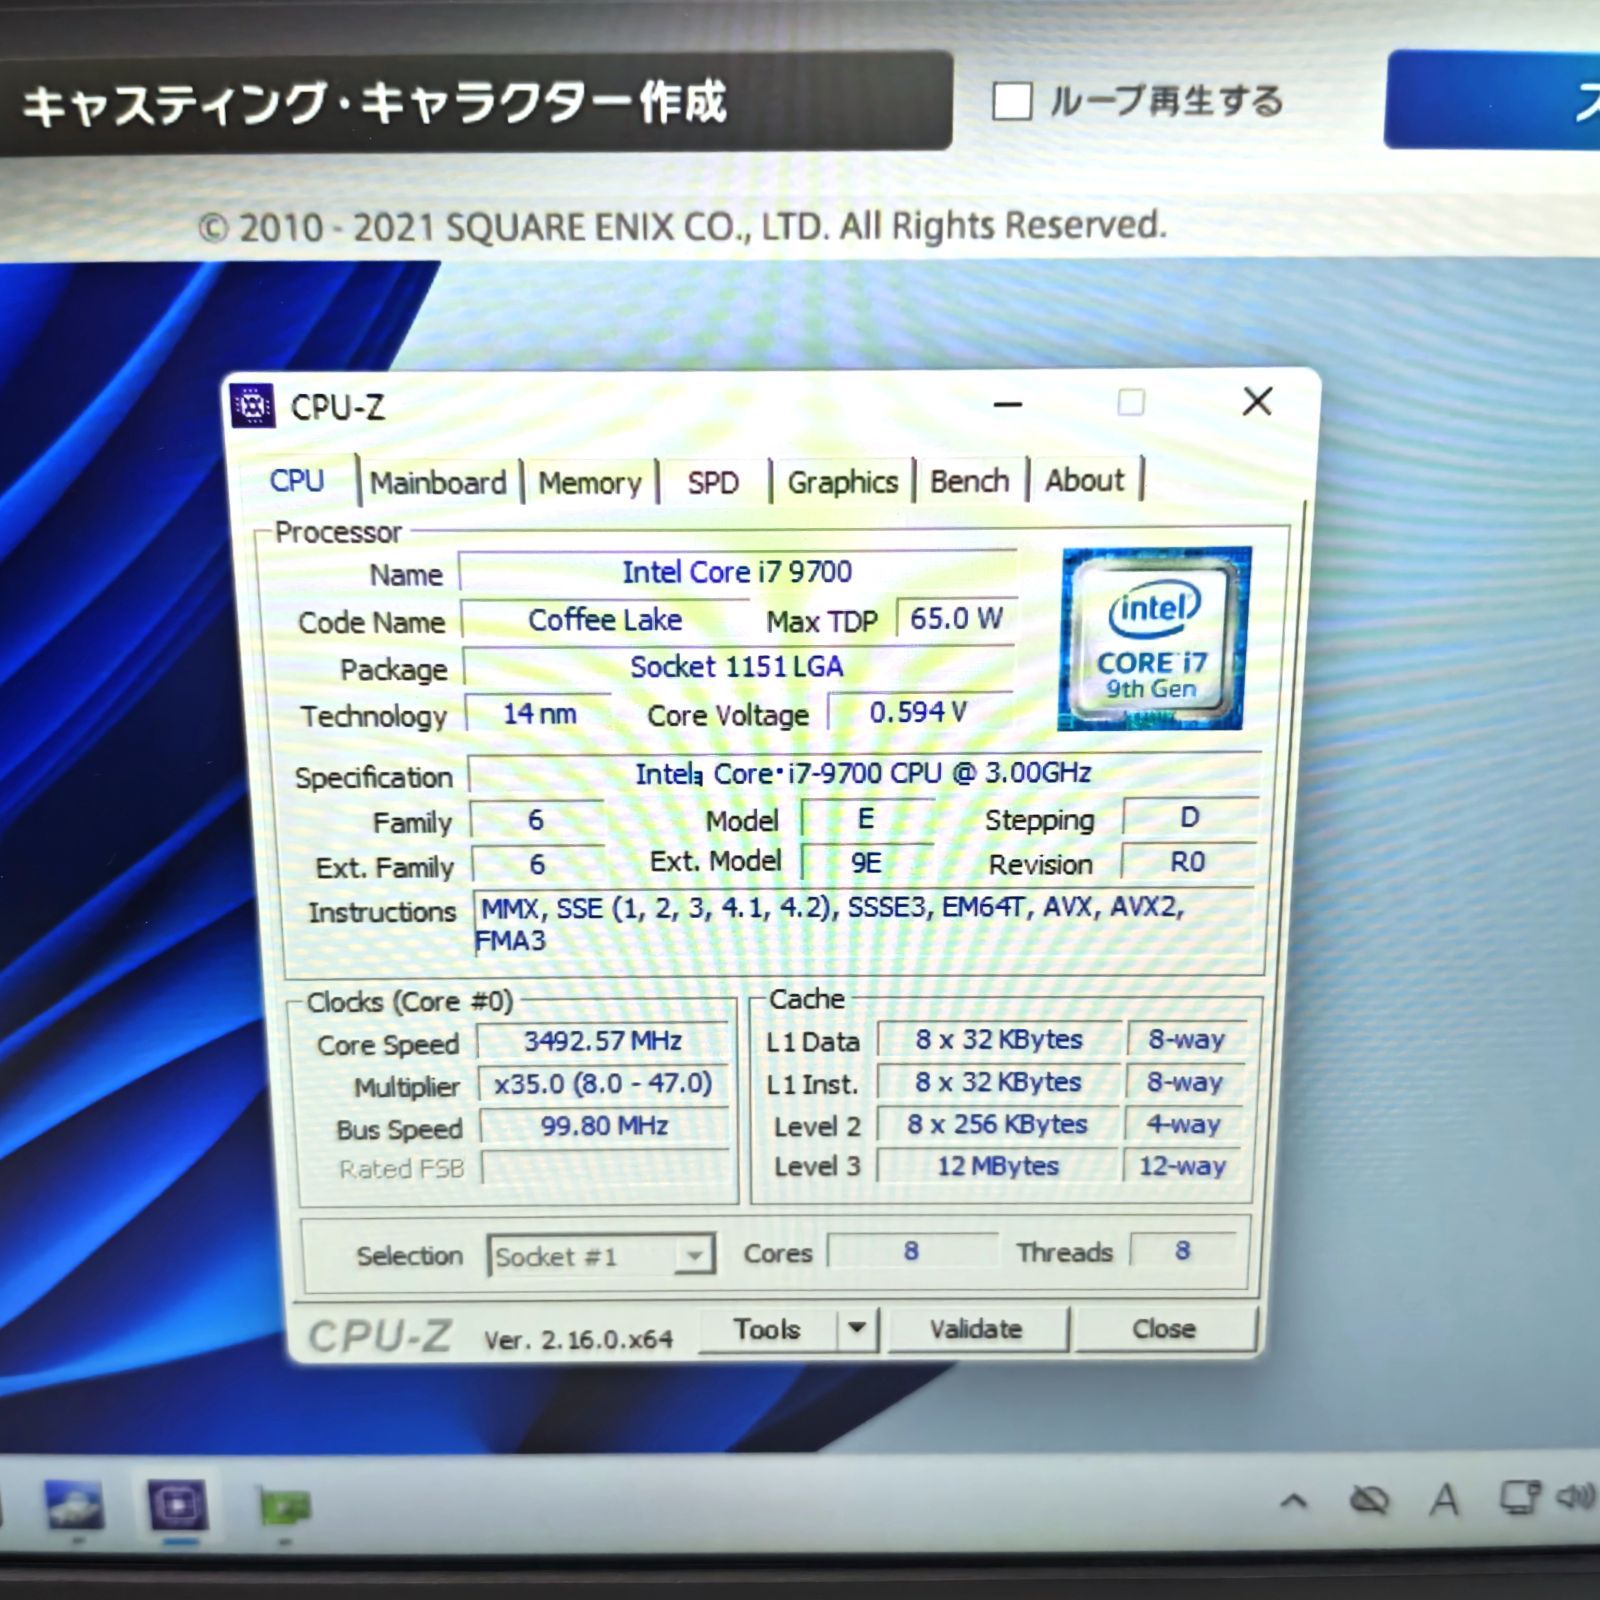The width and height of the screenshot is (1600, 1600).
Task: Click the empty Rated FSB field
Action: coord(606,1168)
